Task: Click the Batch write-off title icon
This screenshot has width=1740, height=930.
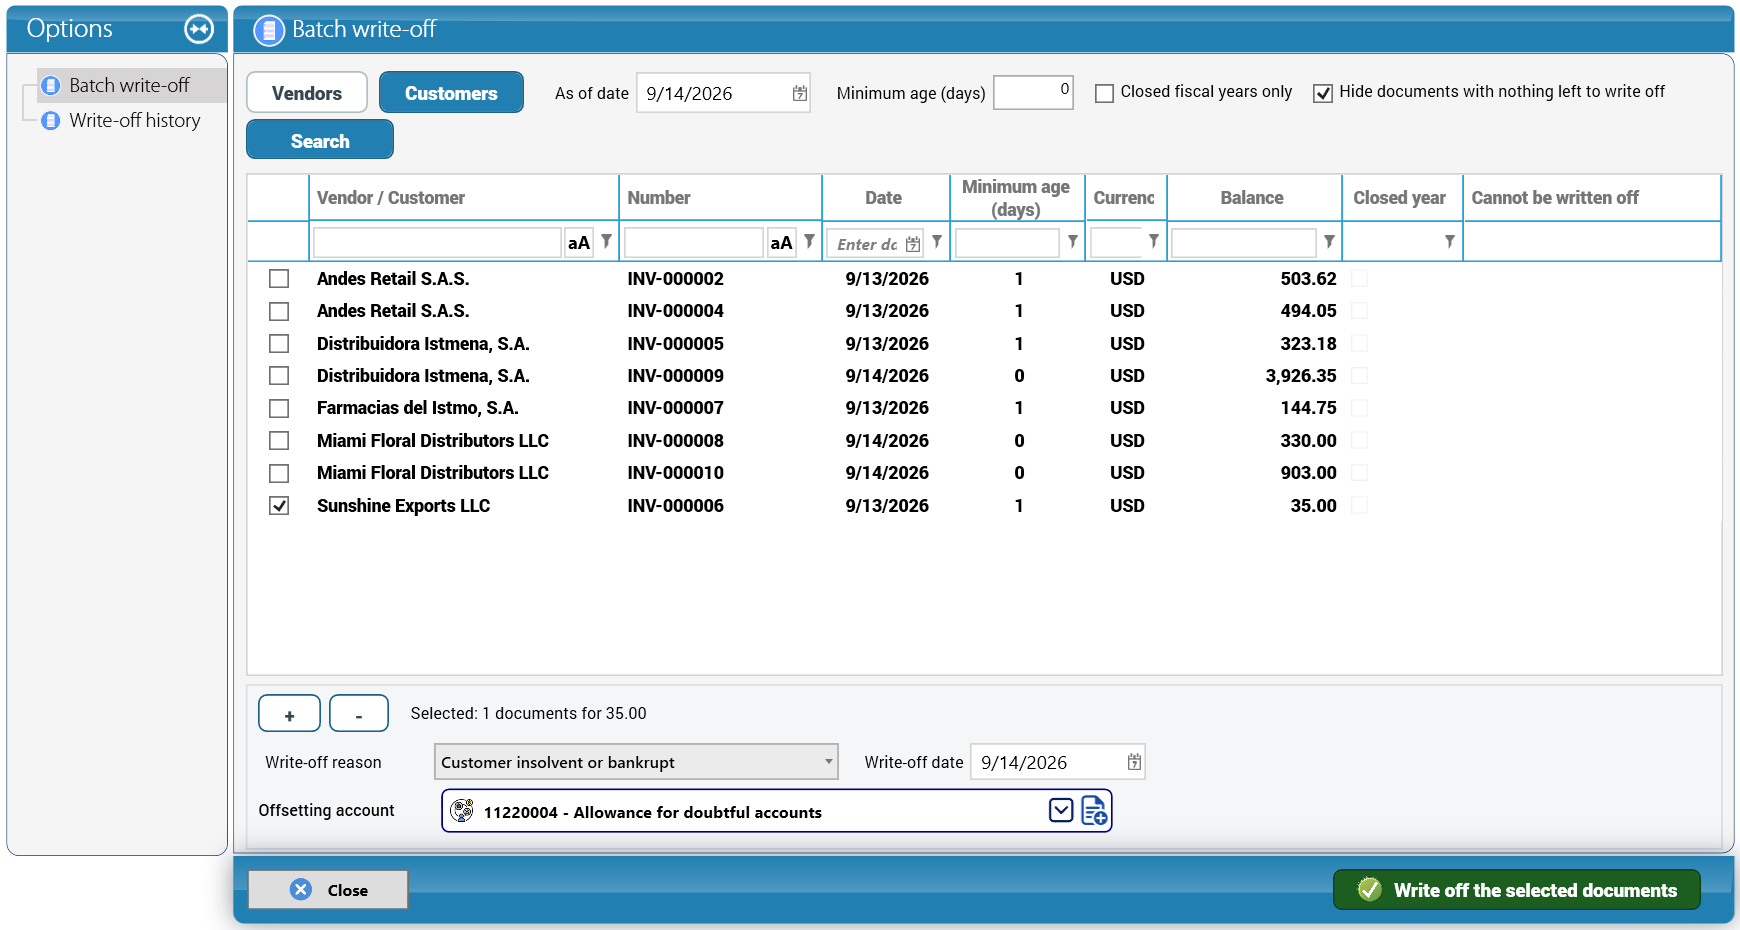Action: [269, 30]
